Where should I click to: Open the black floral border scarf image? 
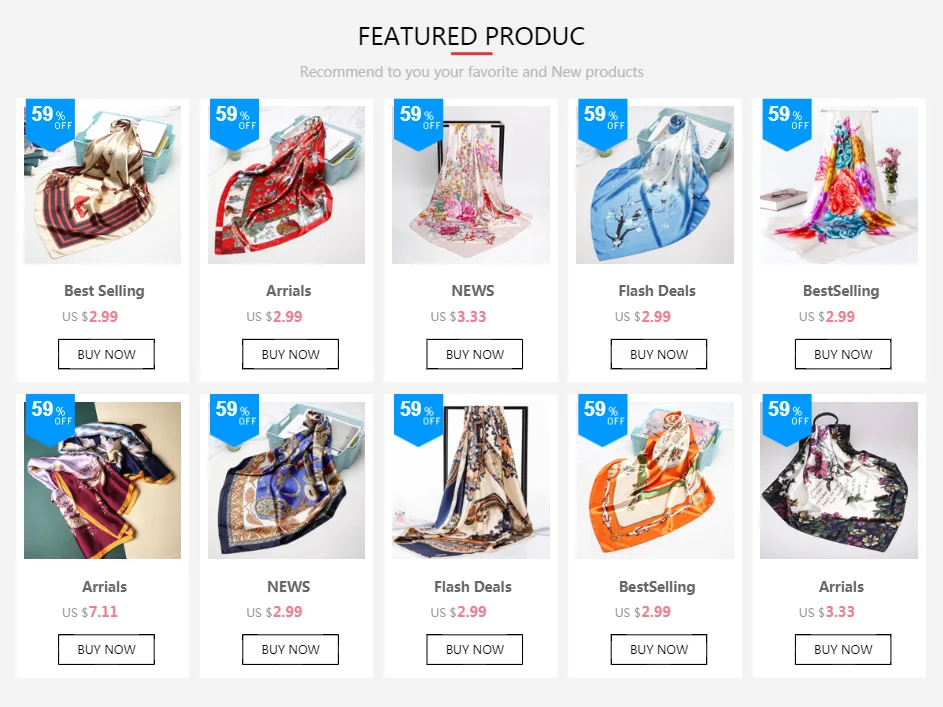[839, 480]
